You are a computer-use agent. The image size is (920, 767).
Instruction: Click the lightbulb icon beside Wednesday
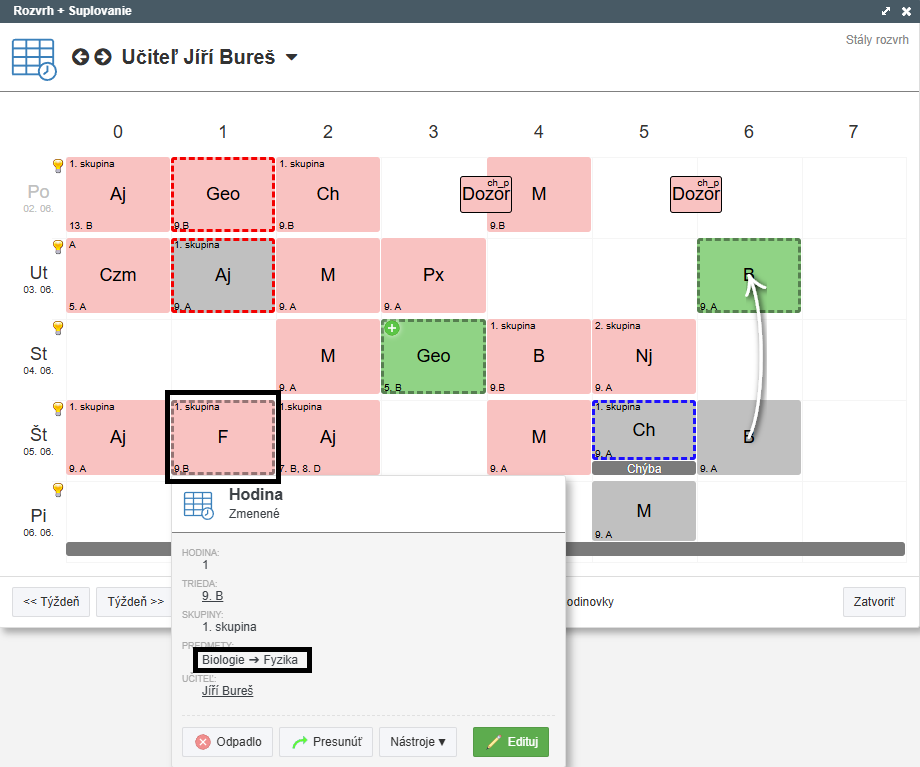pos(58,328)
